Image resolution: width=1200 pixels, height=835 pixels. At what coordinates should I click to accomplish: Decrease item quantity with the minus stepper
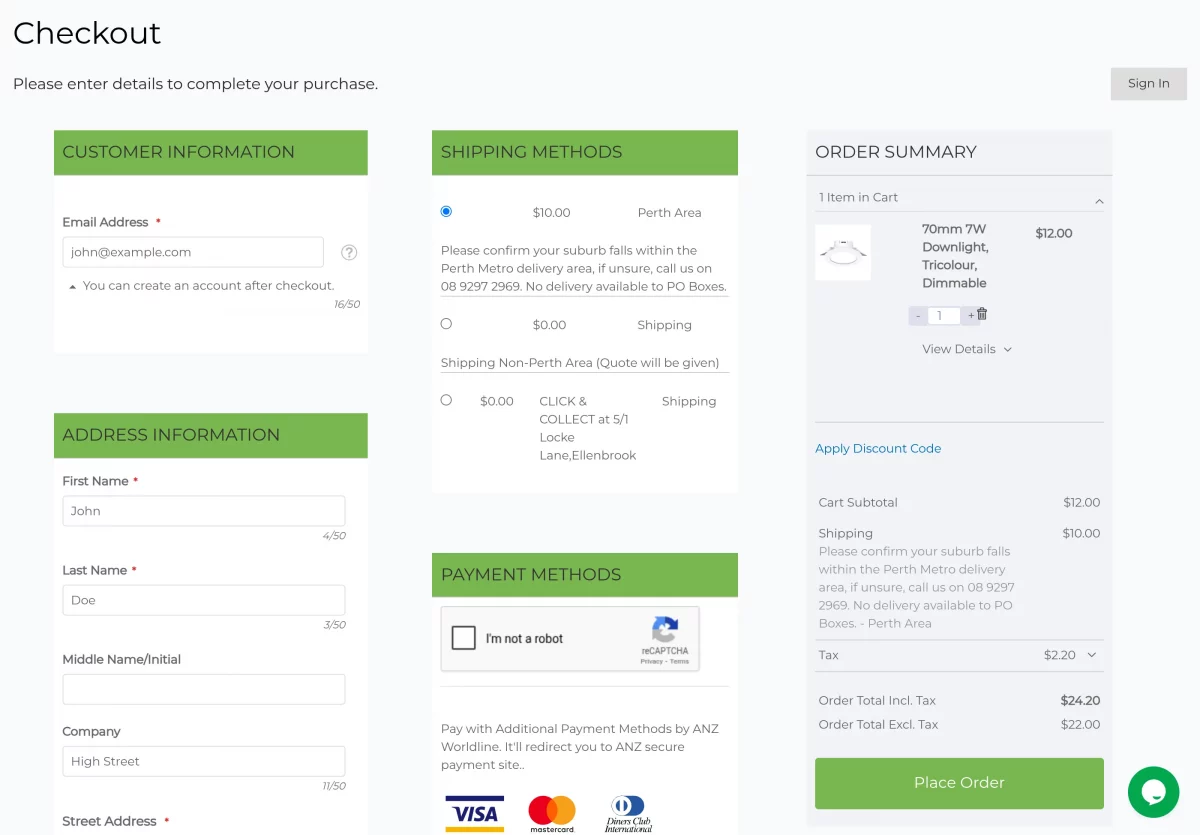tap(917, 314)
